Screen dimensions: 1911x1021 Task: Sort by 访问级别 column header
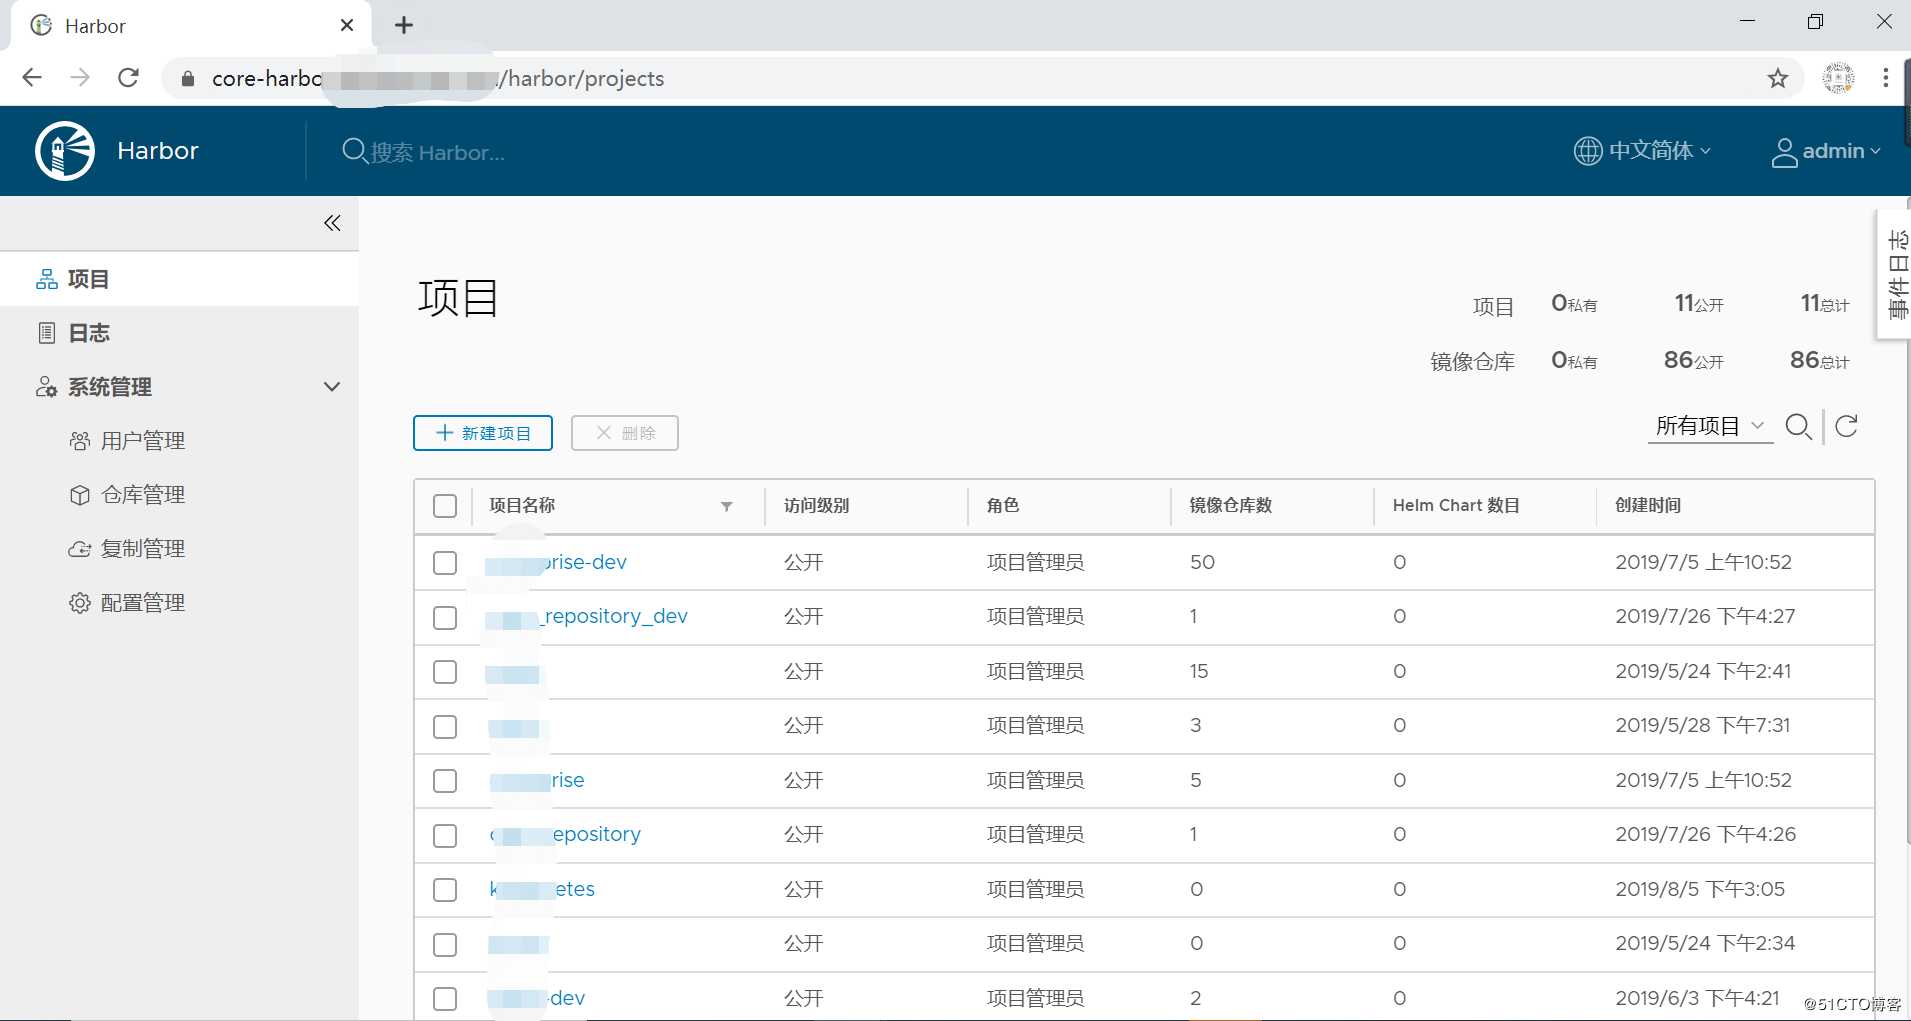[816, 505]
